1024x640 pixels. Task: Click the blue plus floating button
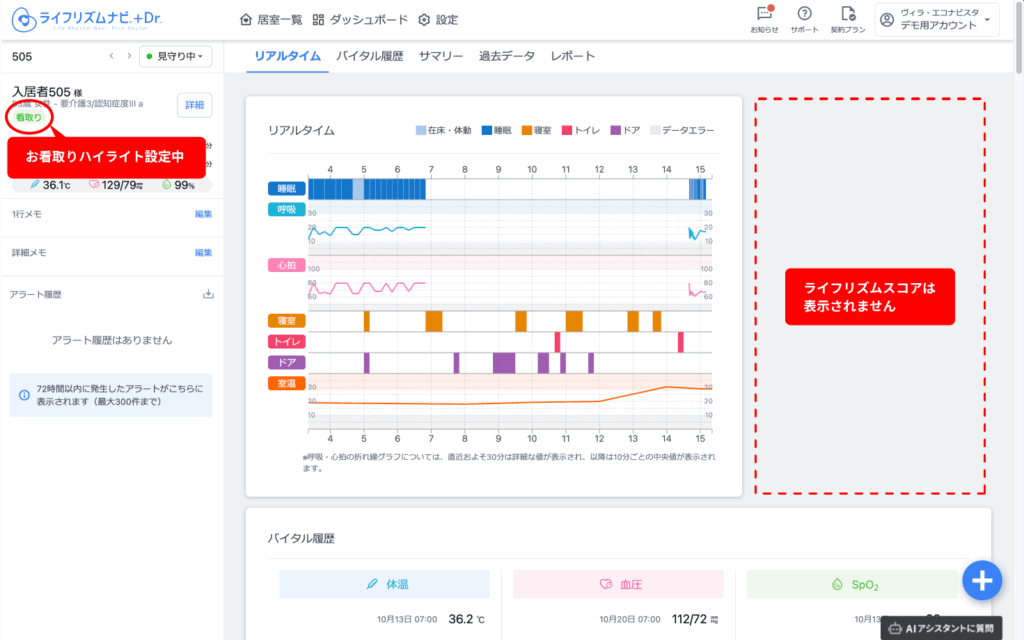982,579
